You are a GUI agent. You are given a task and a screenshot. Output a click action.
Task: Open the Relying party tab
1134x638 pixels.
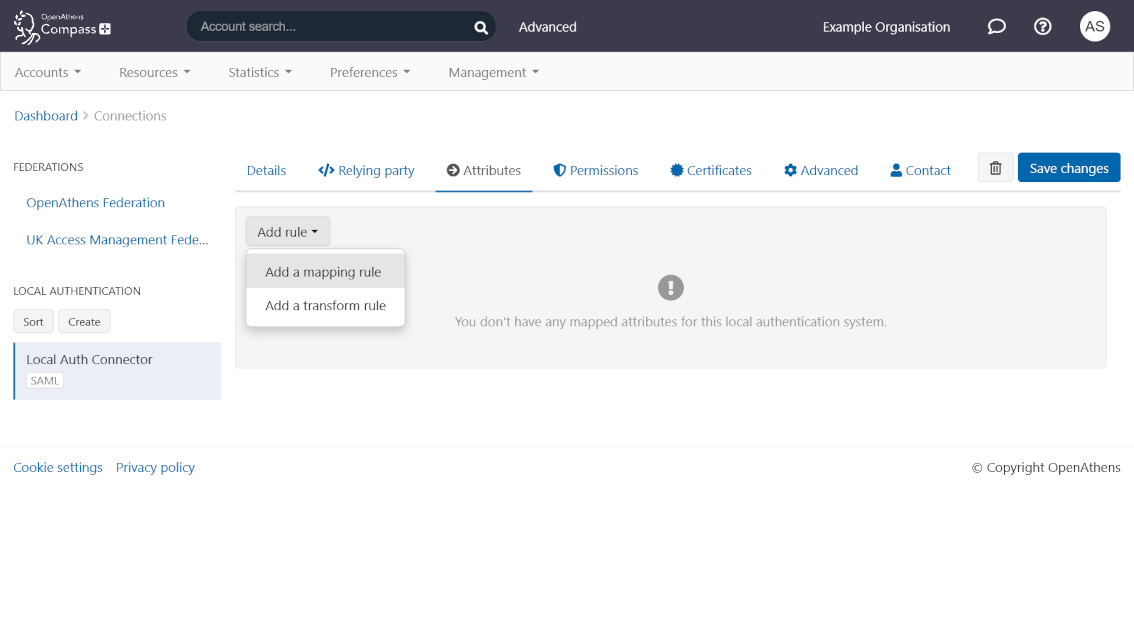tap(366, 171)
